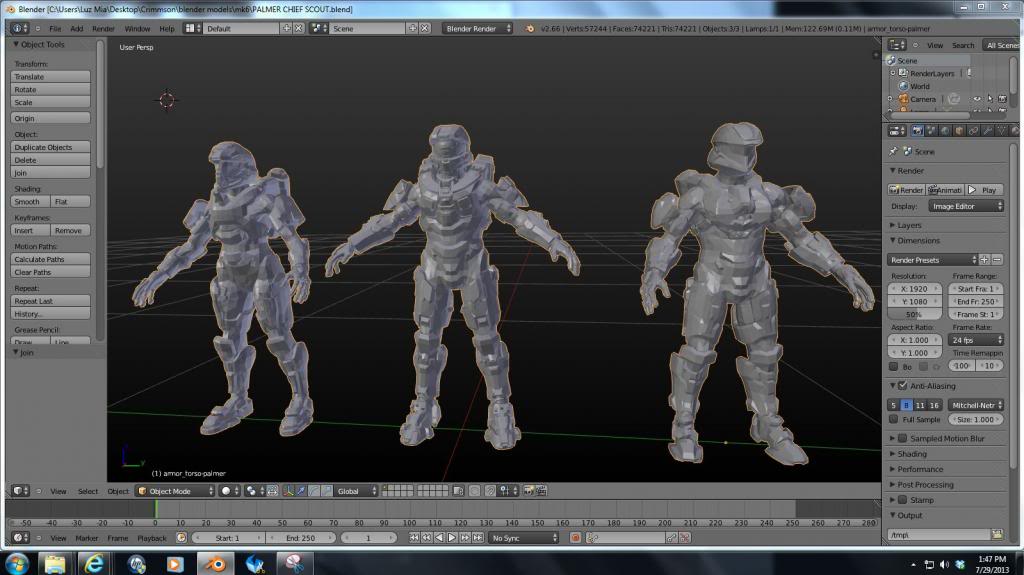Click the screen layout browse icon
Viewport: 1024px width, 575px height.
(x=192, y=28)
